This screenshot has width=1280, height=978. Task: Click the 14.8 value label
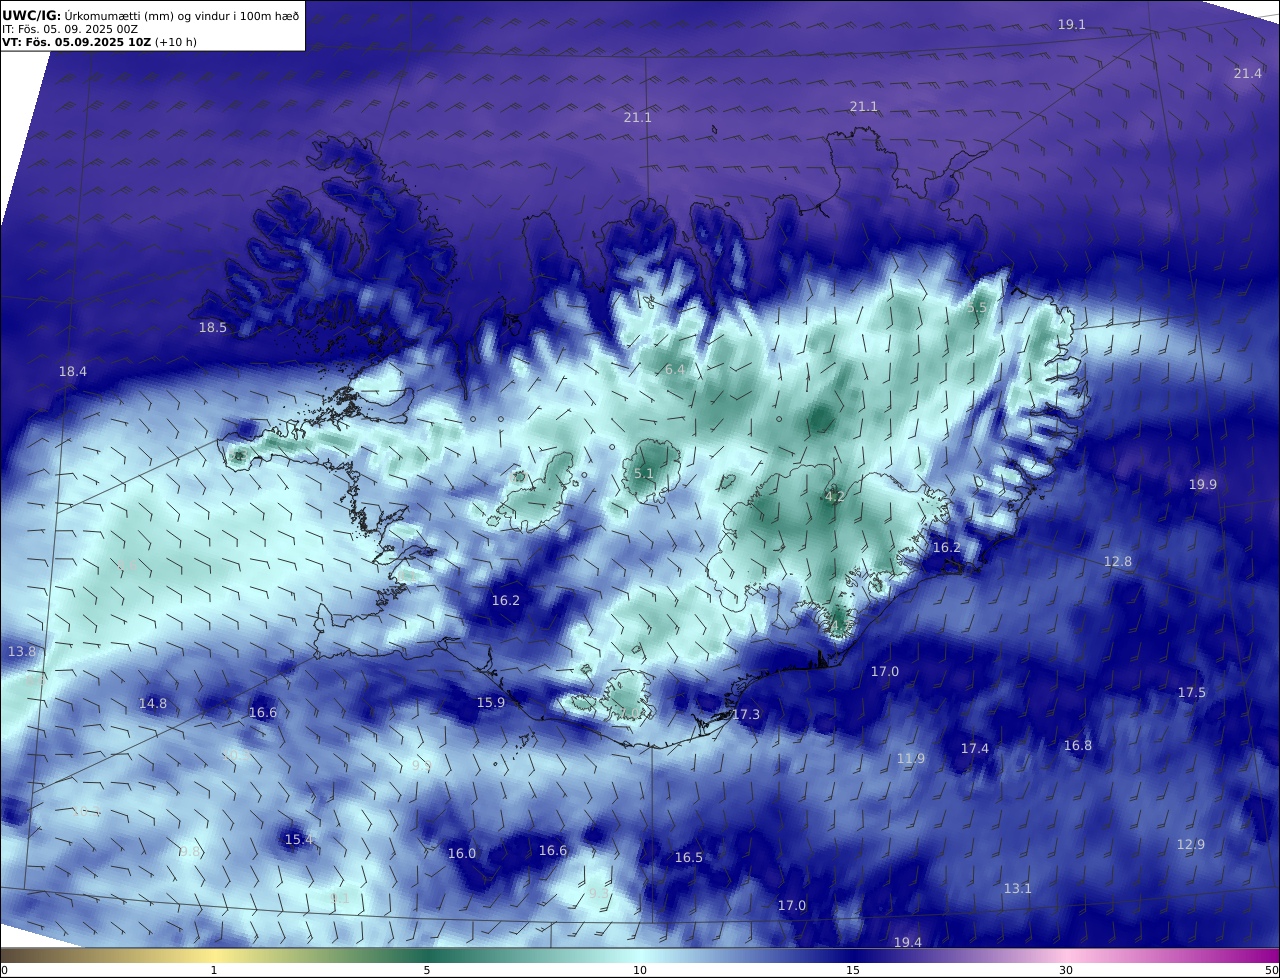152,703
